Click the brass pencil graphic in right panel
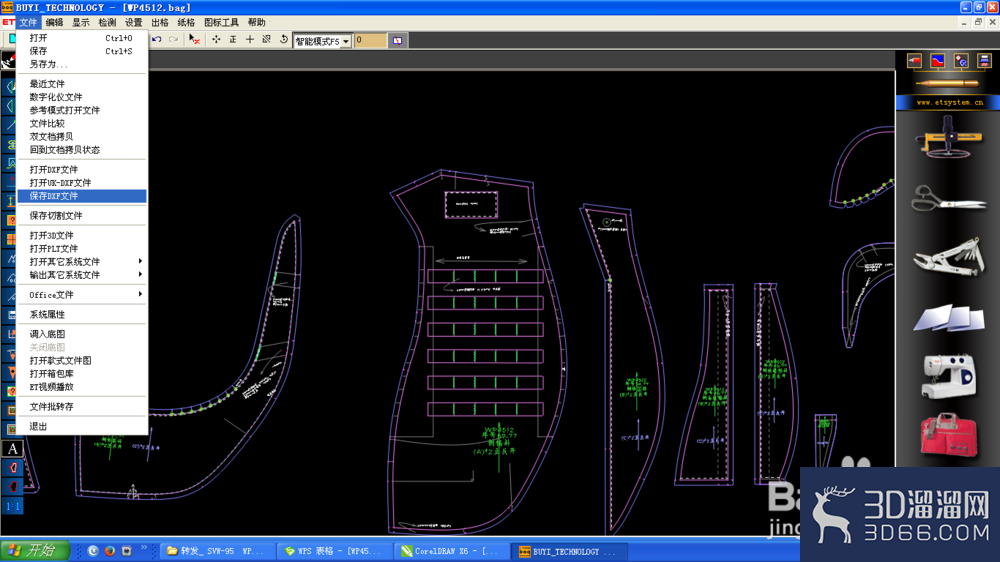Viewport: 1000px width, 562px height. tap(948, 83)
